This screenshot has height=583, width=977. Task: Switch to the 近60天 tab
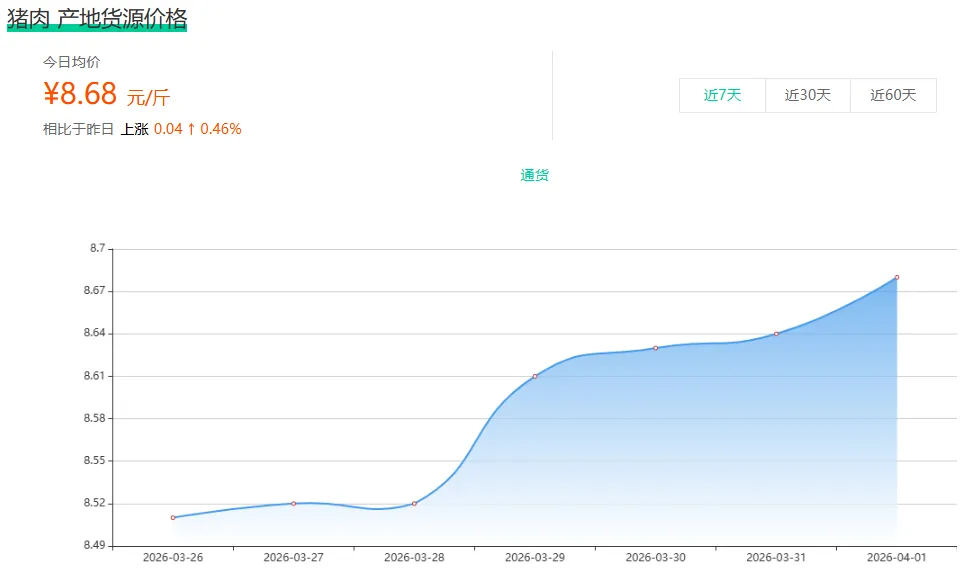(893, 96)
